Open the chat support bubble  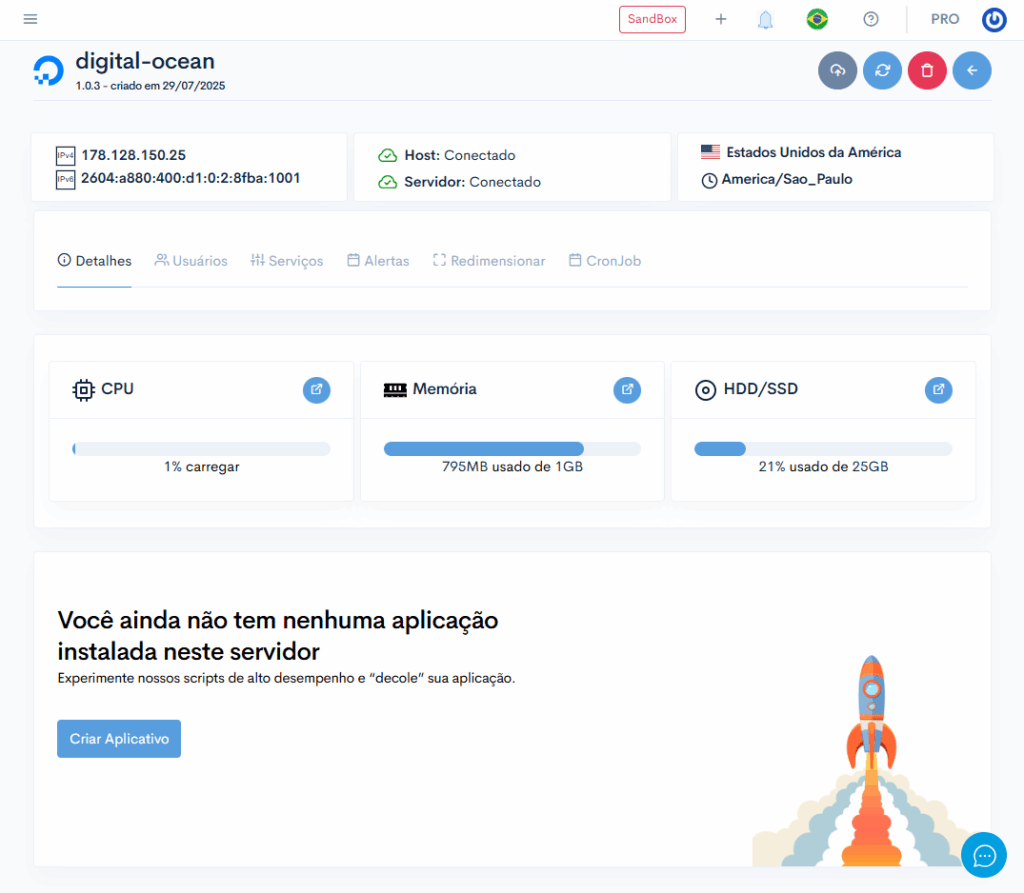(x=984, y=855)
